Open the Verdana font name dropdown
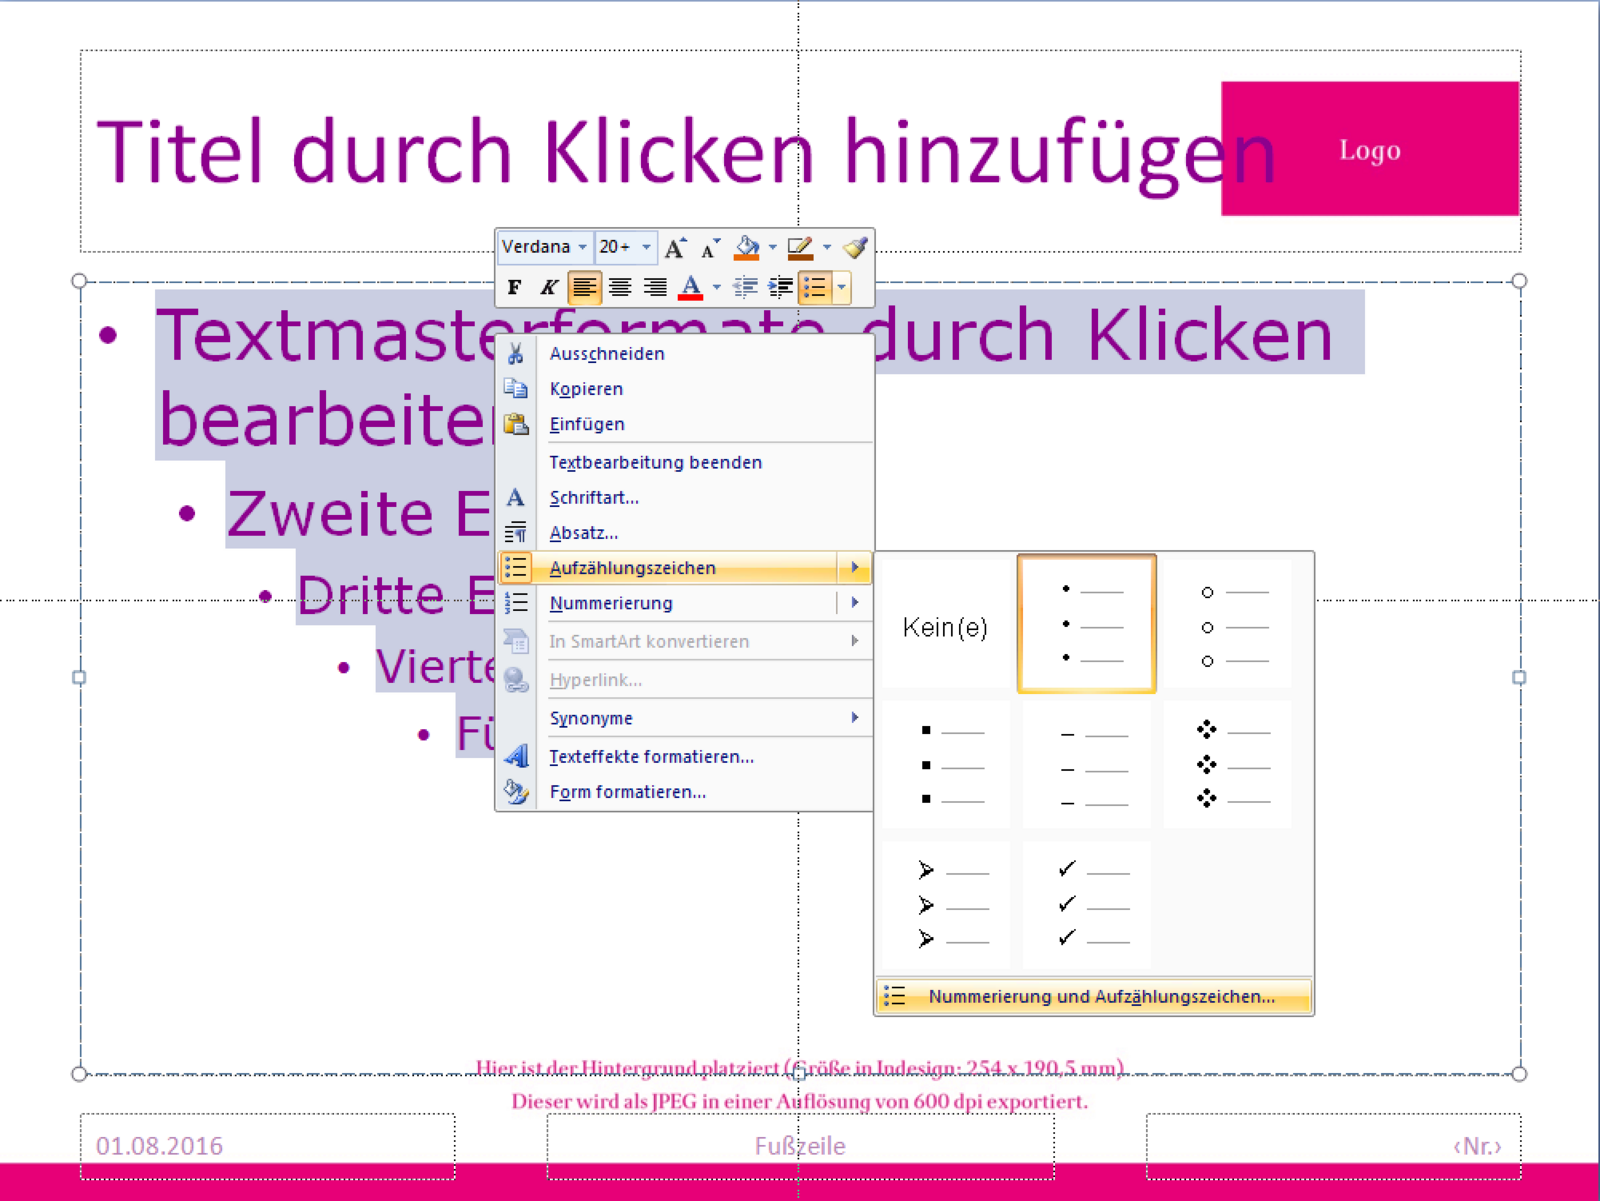The width and height of the screenshot is (1600, 1201). tap(582, 247)
